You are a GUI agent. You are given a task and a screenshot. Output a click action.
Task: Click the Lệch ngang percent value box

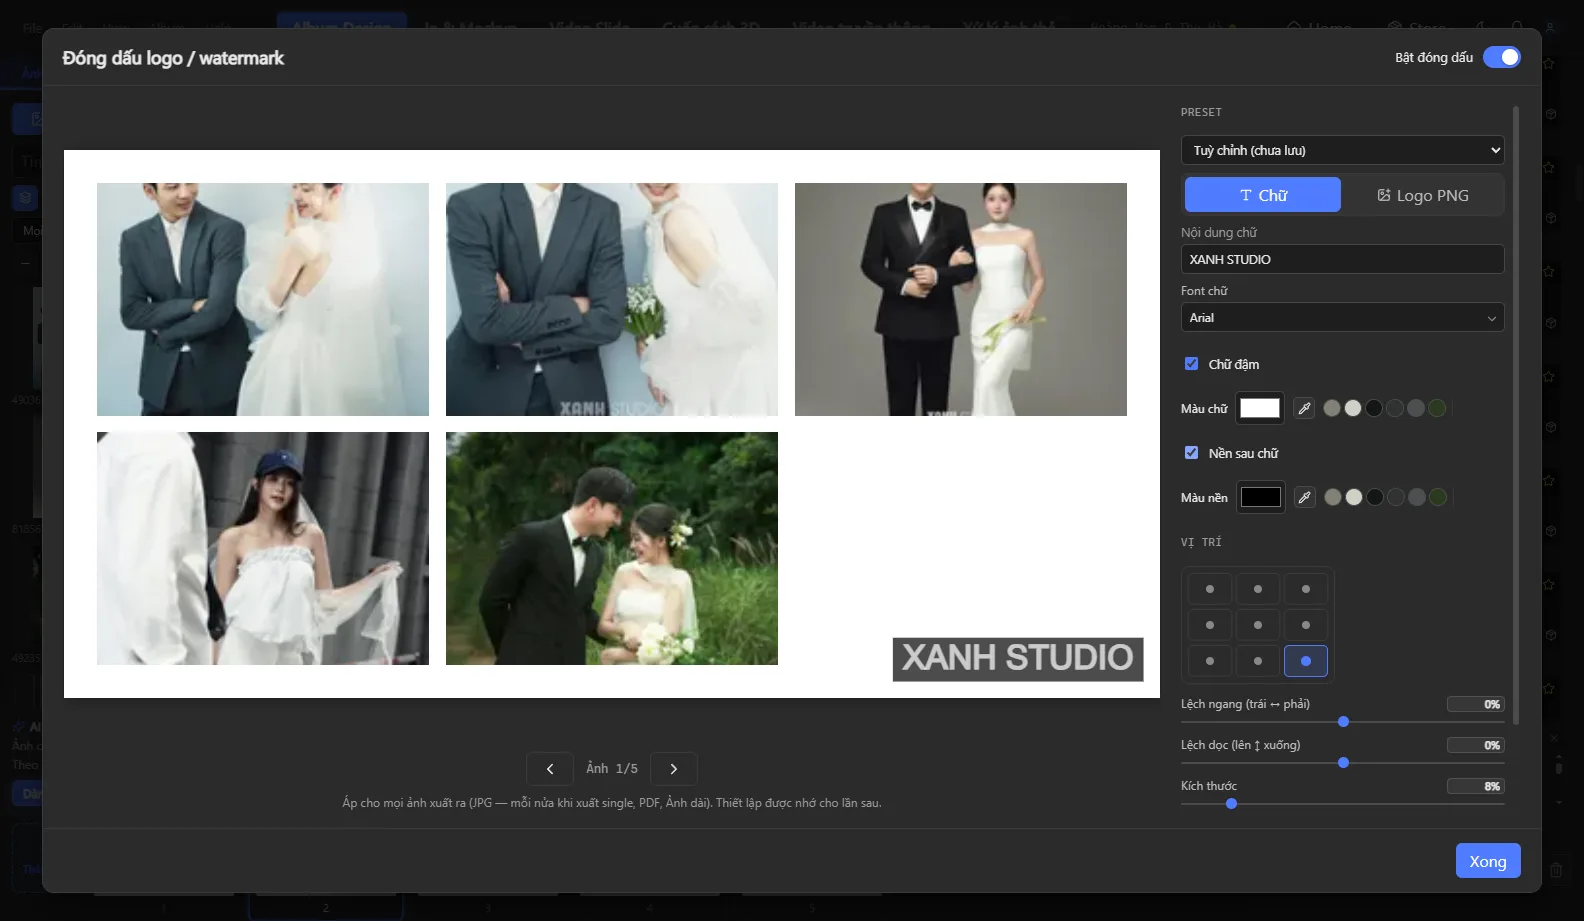point(1475,704)
